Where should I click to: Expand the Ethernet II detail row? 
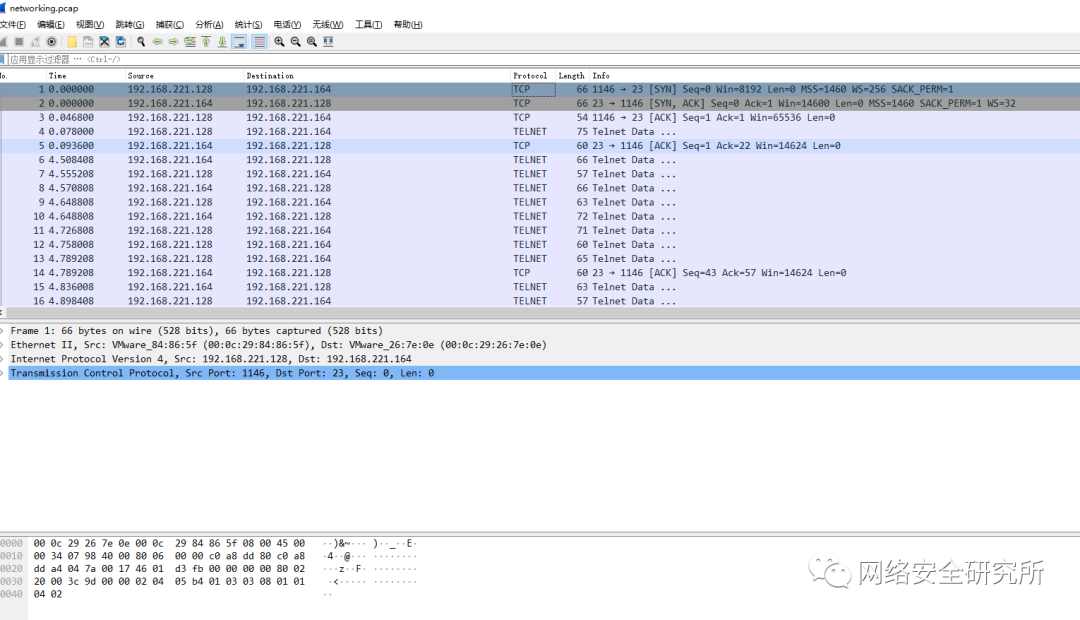click(x=6, y=344)
